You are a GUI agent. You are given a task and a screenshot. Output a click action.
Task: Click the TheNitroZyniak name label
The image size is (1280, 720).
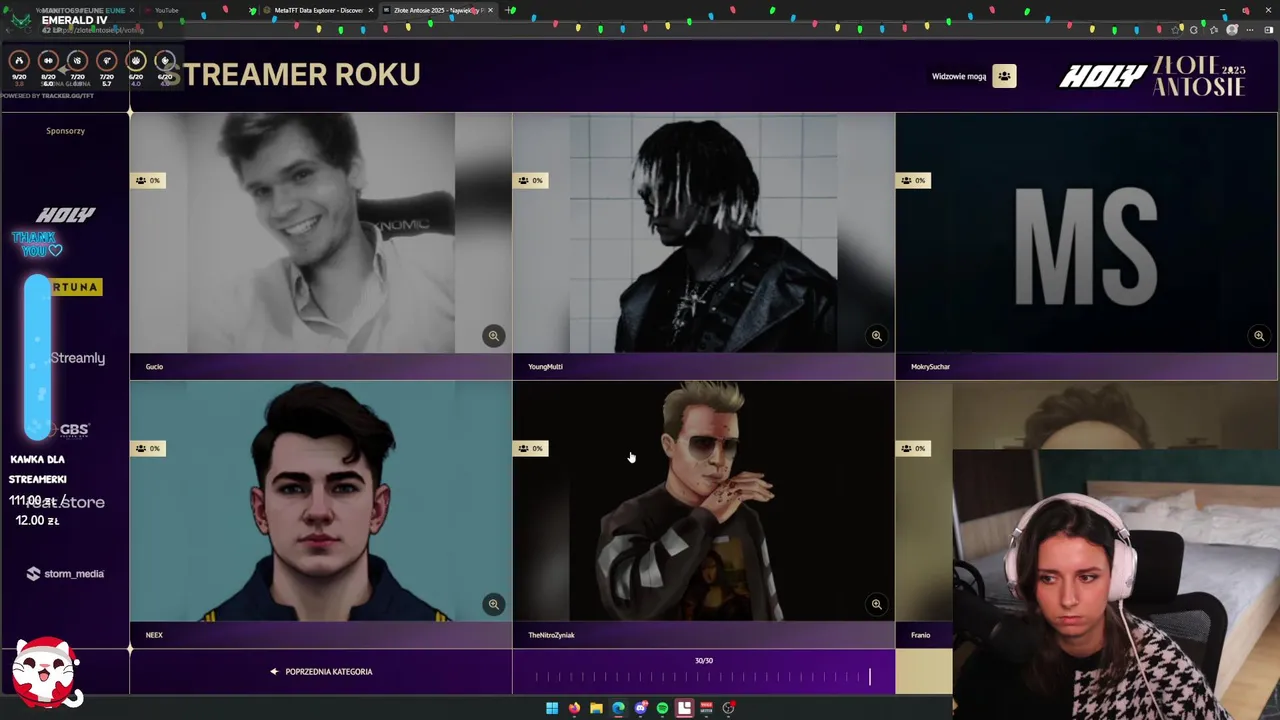coord(551,635)
